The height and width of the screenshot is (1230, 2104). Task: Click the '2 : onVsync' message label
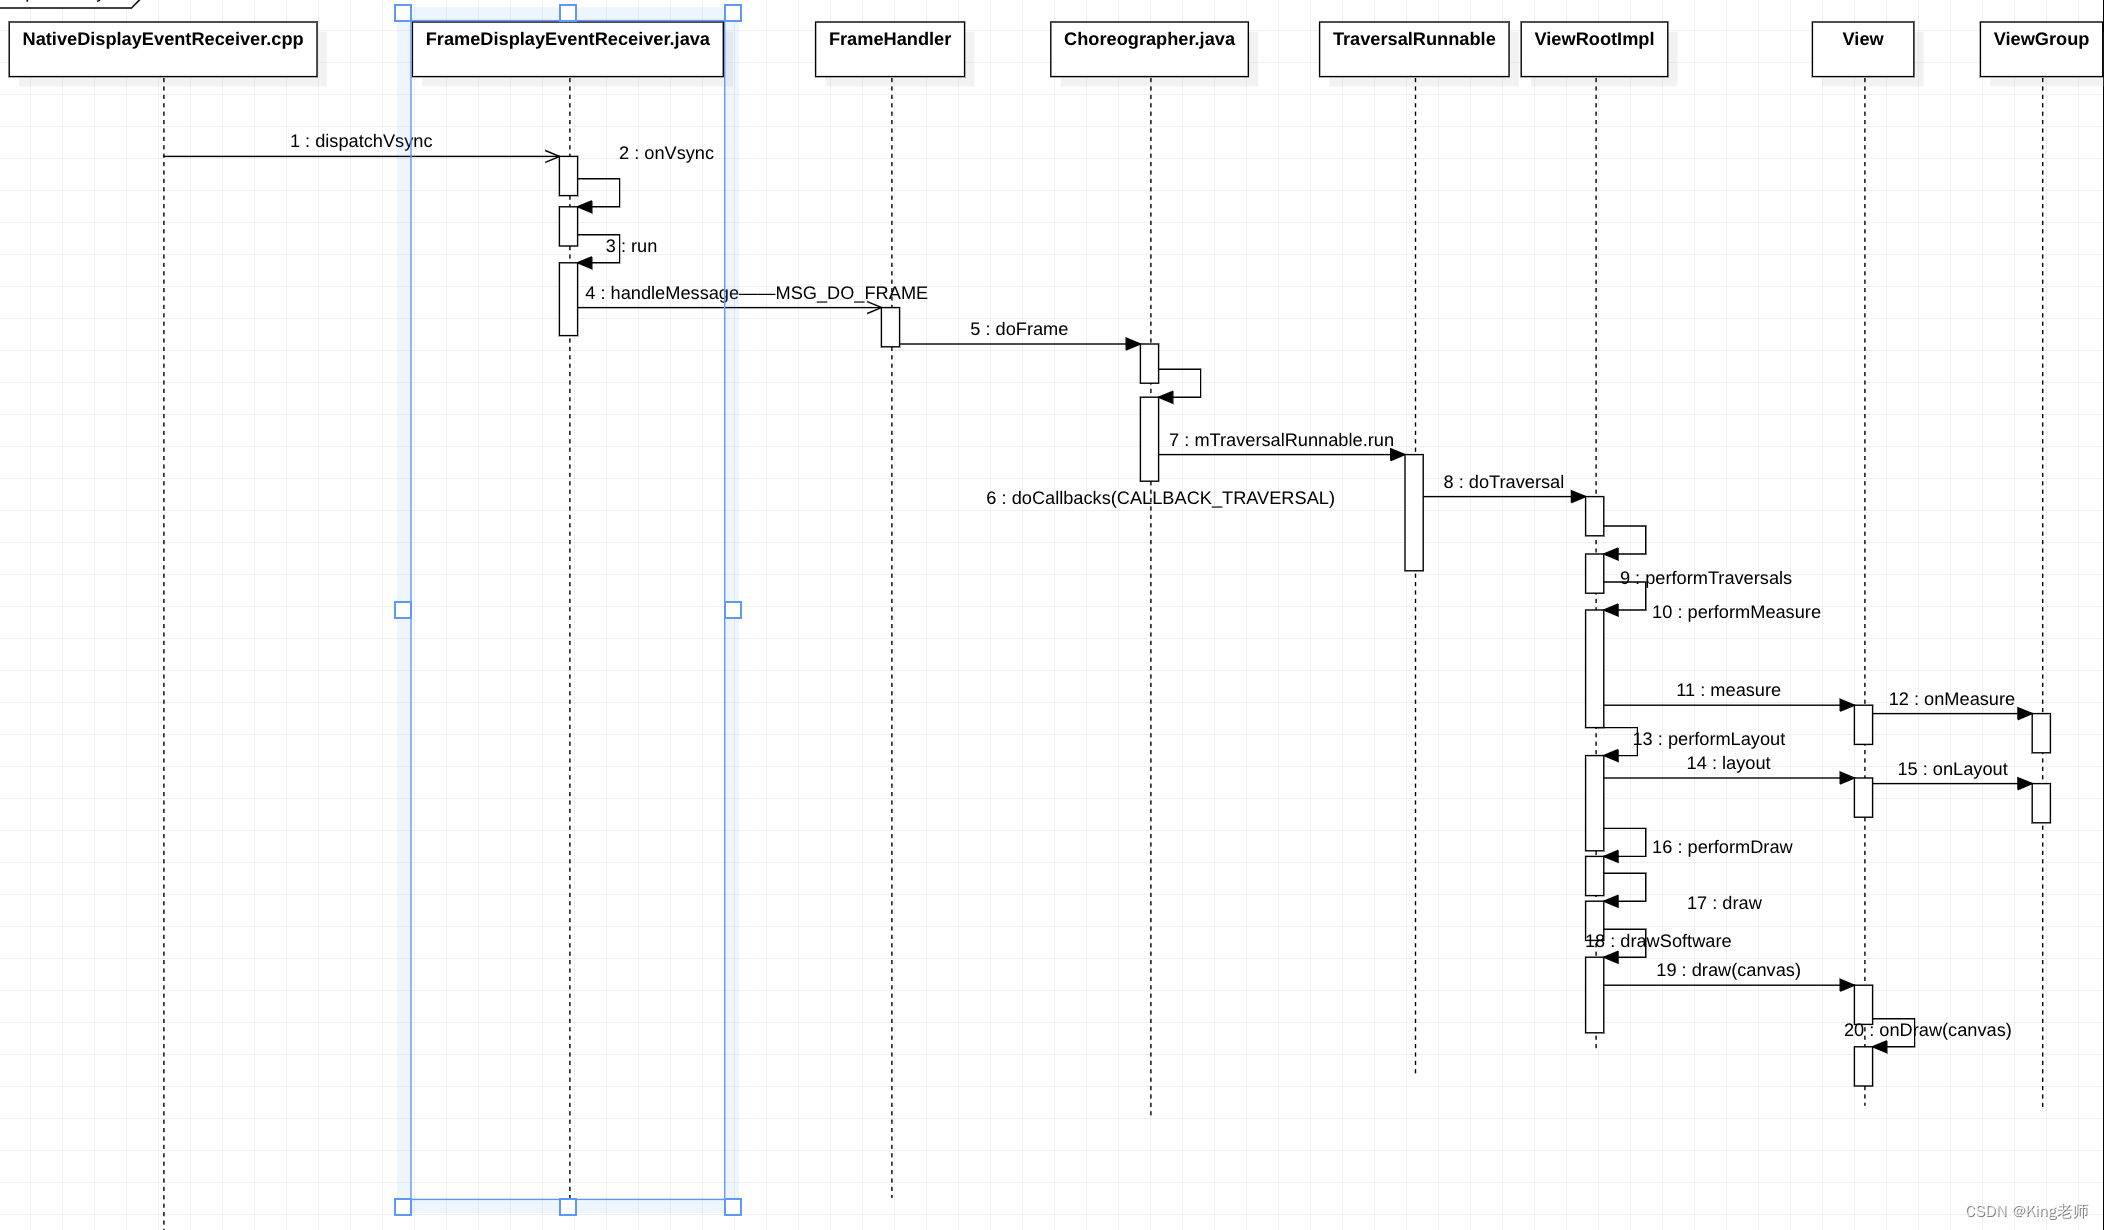tap(666, 153)
